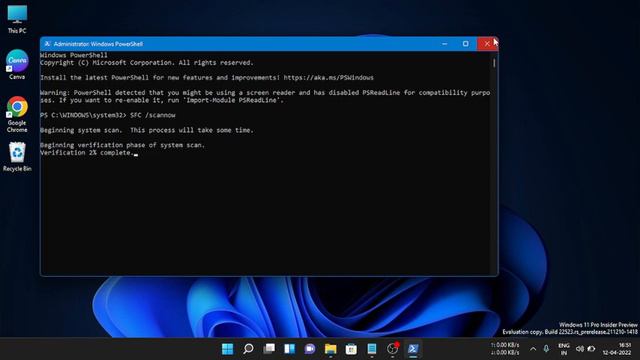Click the battery tray icon
640x360 pixels.
pos(591,349)
